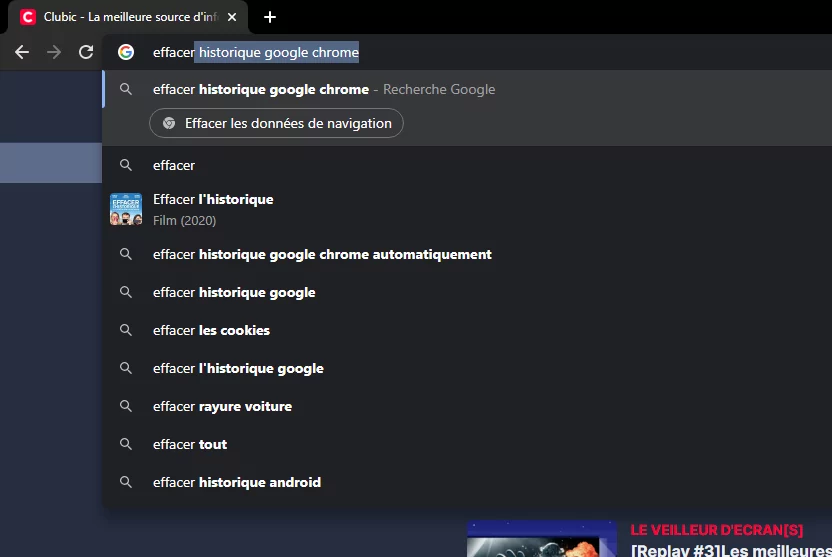Viewport: 832px width, 557px height.
Task: Select the Clubic browser tab
Action: pyautogui.click(x=128, y=17)
